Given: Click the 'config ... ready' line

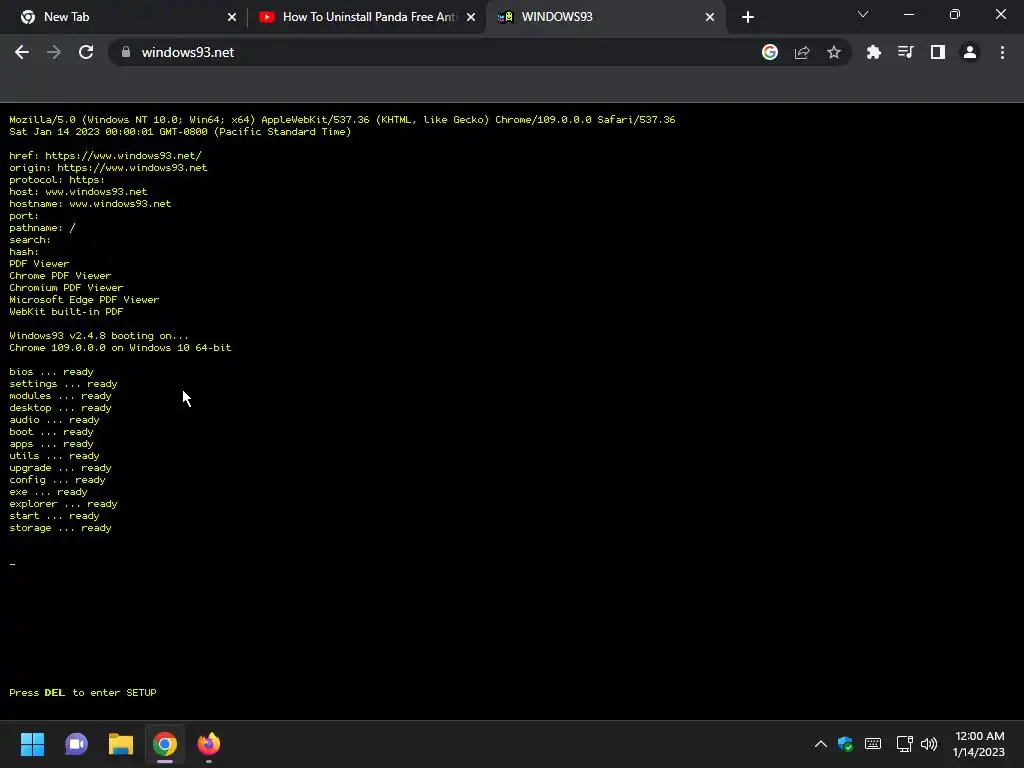Looking at the screenshot, I should [x=57, y=480].
